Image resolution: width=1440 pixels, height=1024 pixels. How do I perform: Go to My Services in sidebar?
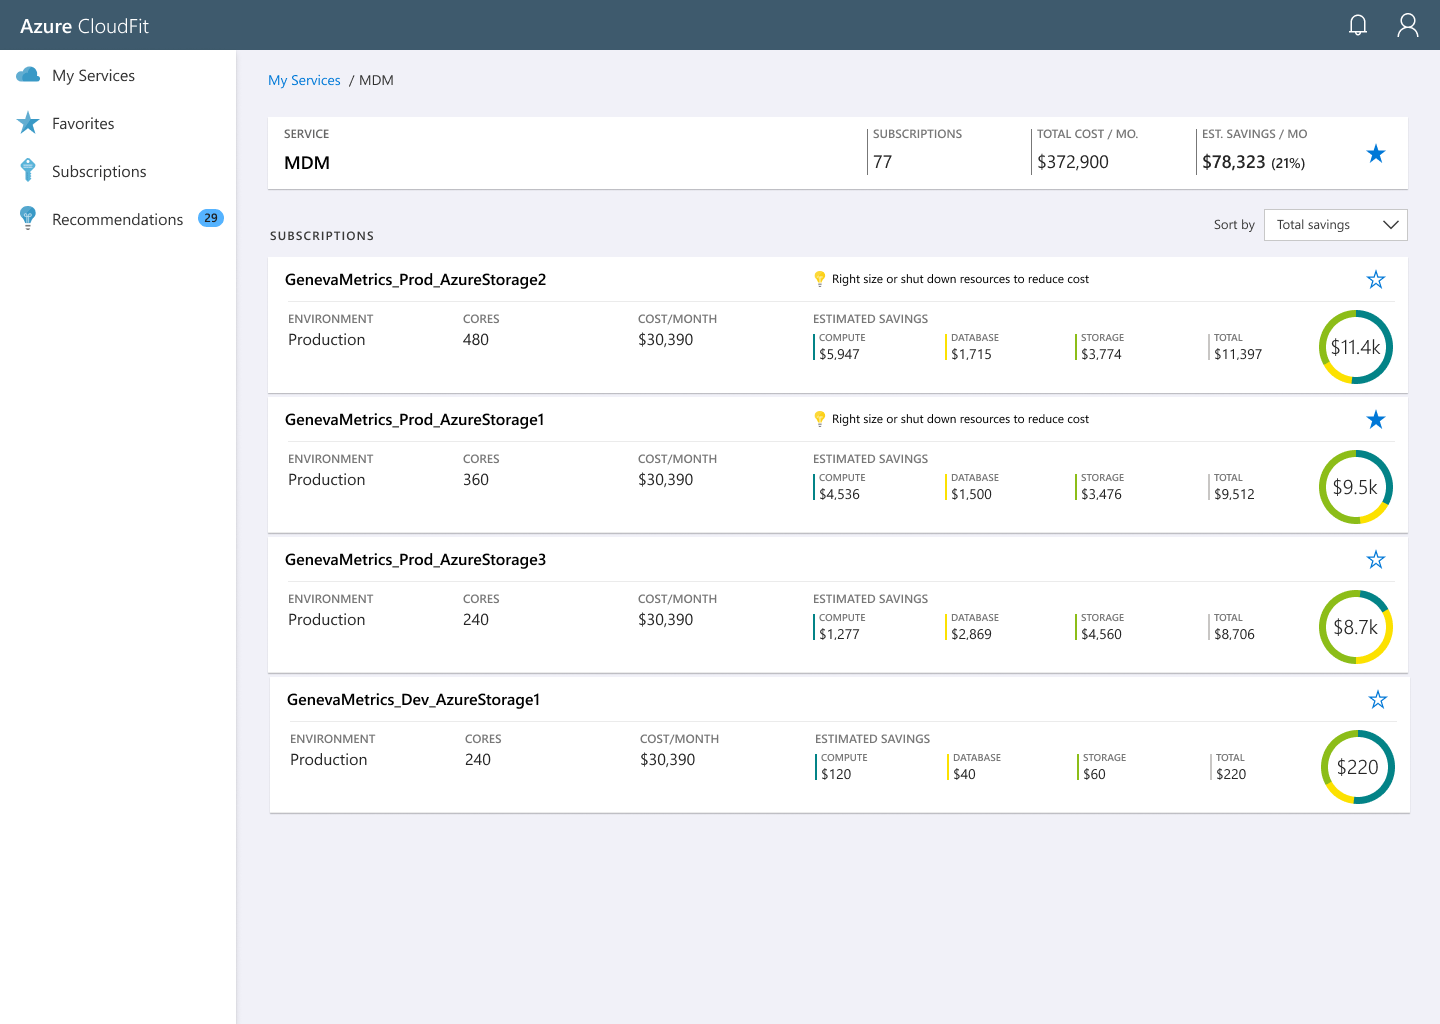[93, 75]
